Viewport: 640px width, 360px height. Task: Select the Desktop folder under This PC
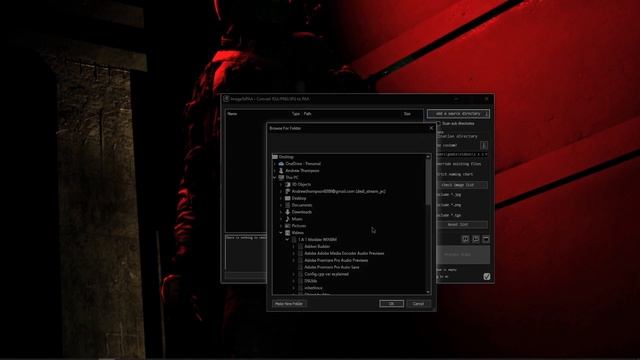[299, 198]
